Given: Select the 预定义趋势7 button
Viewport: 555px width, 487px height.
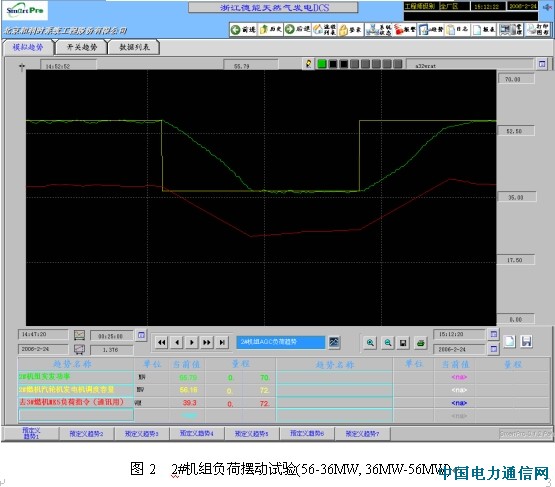Looking at the screenshot, I should [362, 434].
